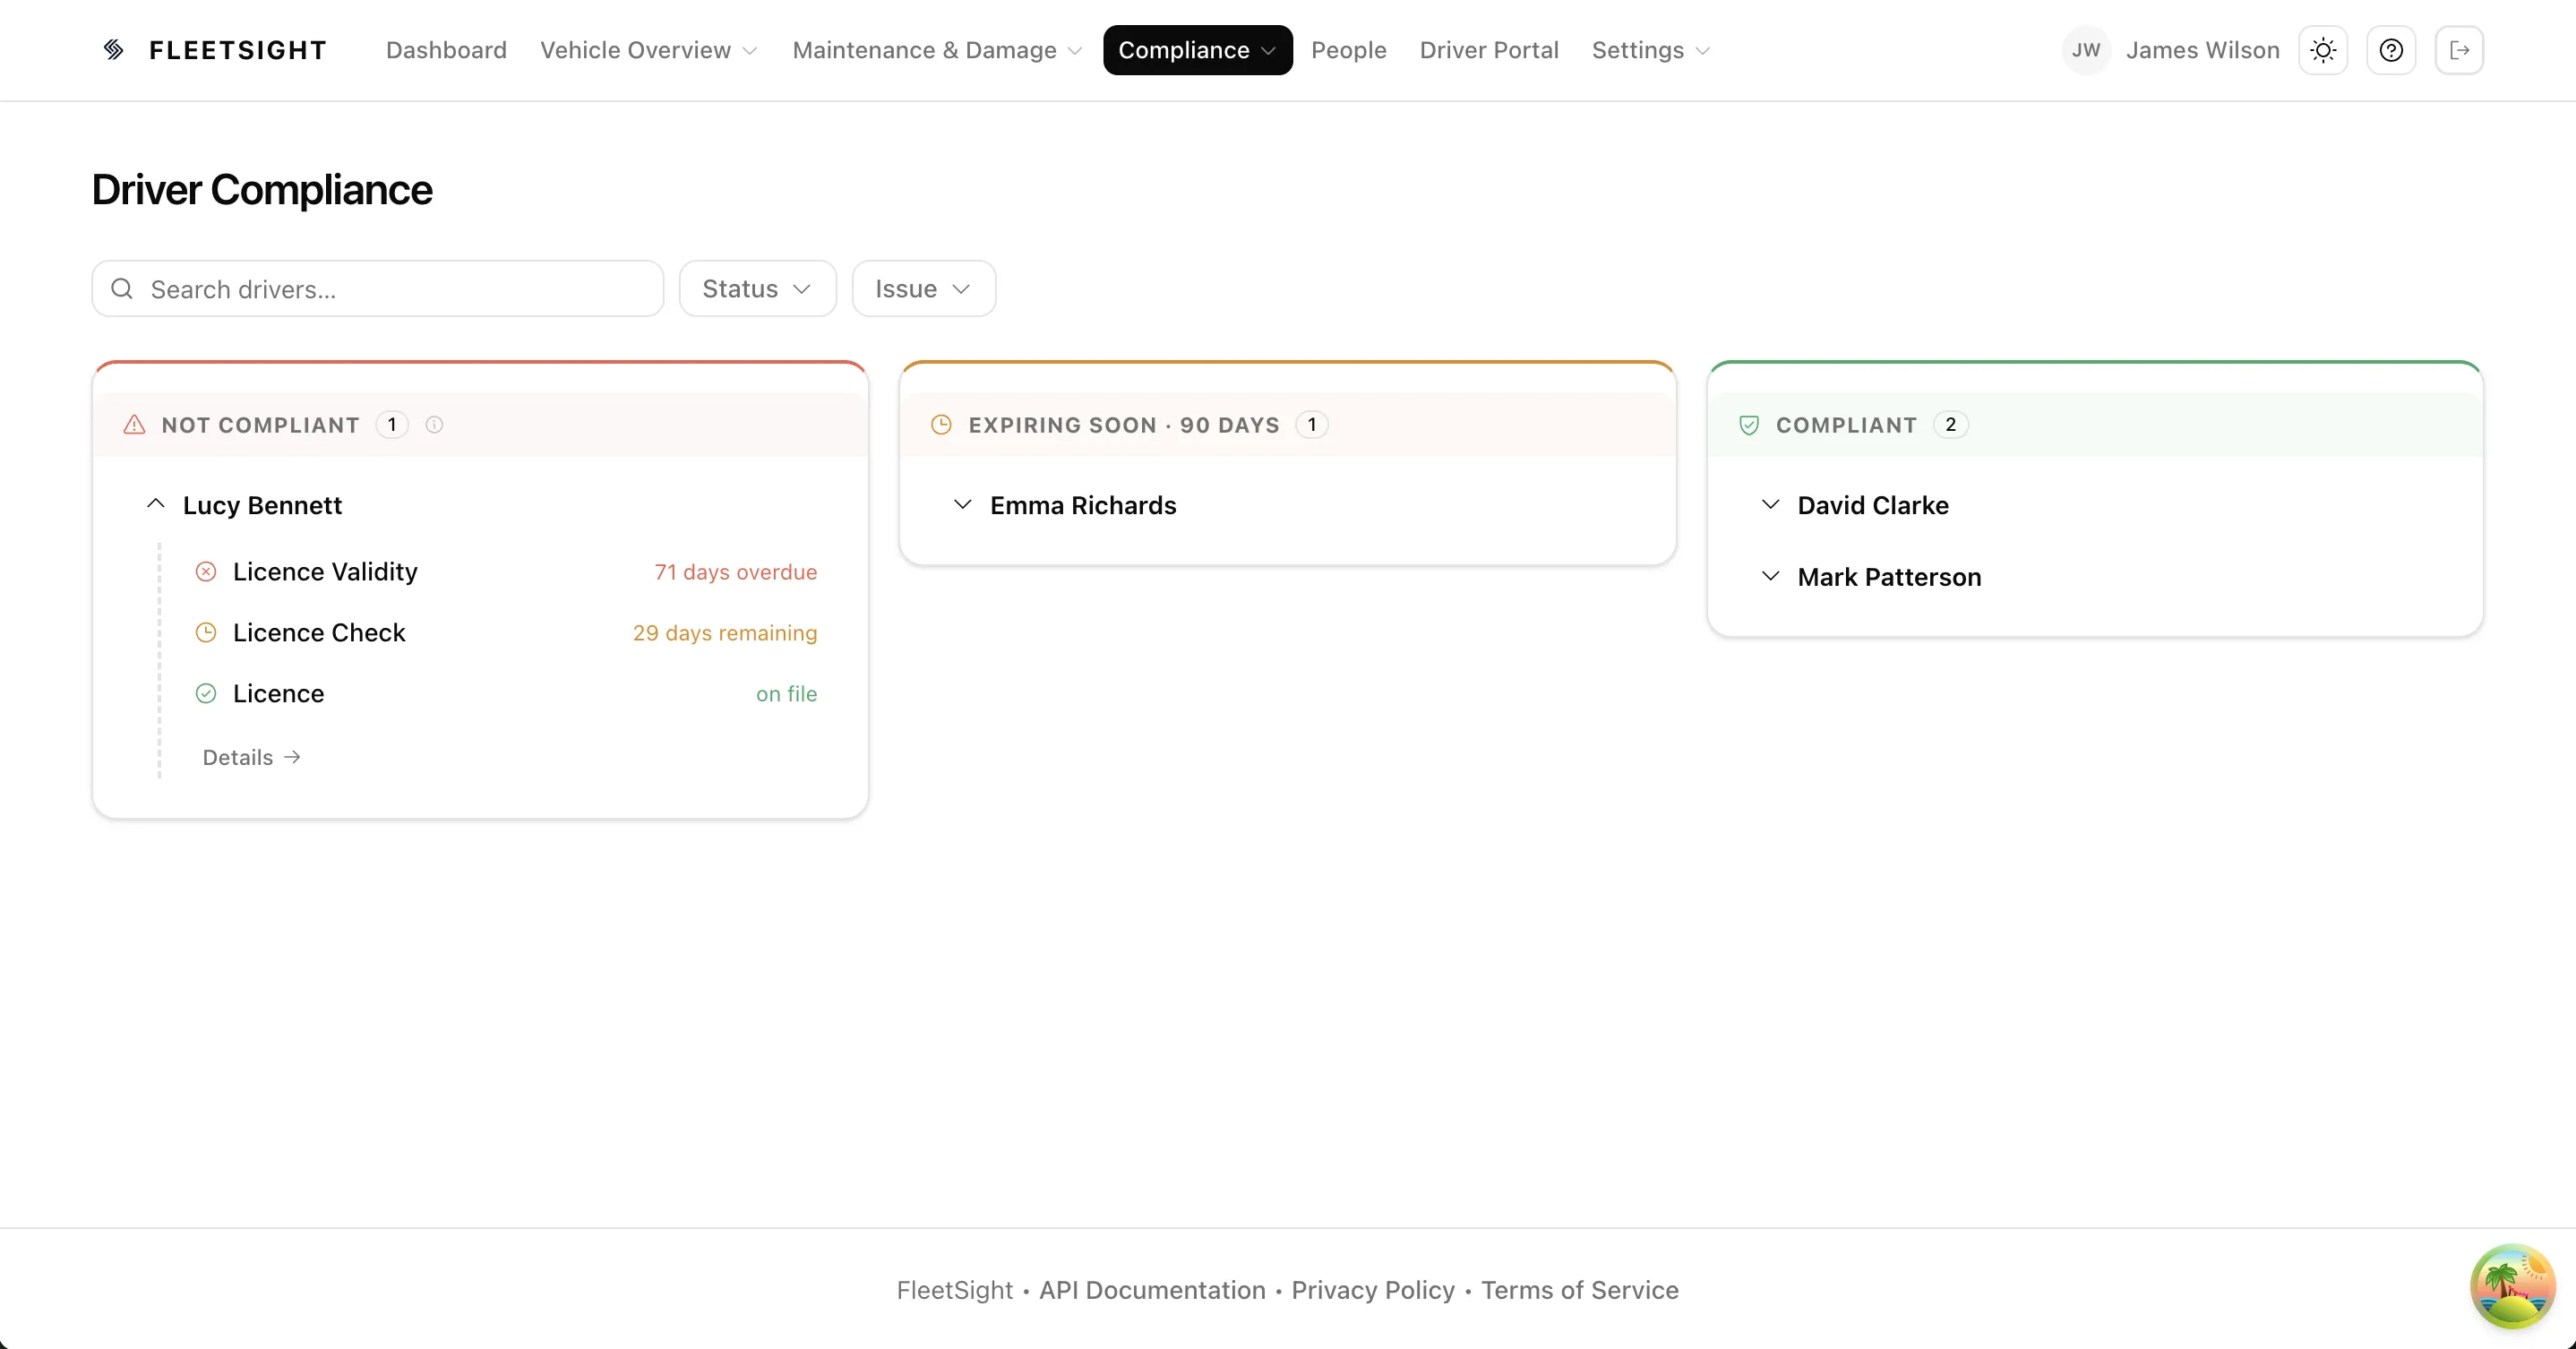Focus the Search drivers field
This screenshot has height=1349, width=2576.
377,289
